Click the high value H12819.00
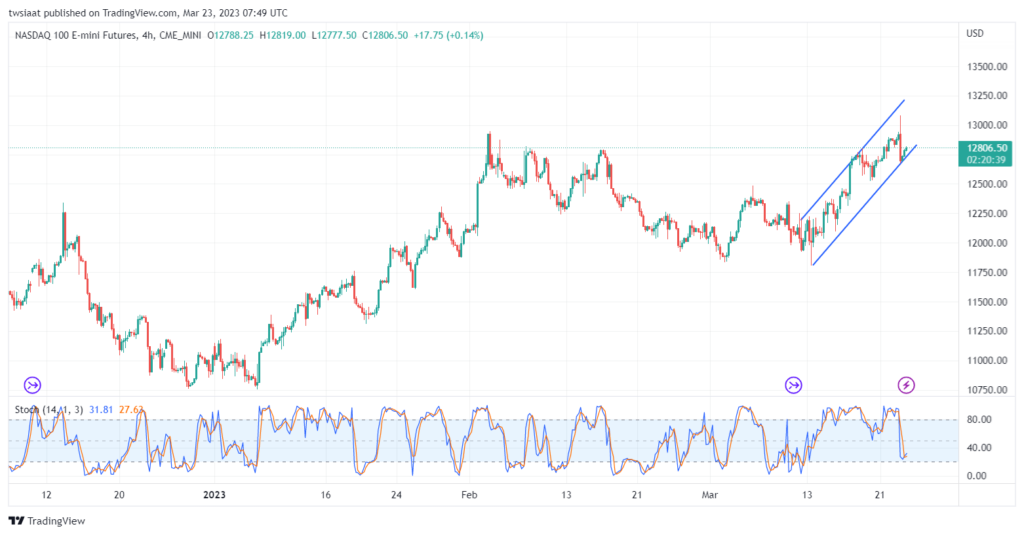The width and height of the screenshot is (1024, 535). click(282, 35)
